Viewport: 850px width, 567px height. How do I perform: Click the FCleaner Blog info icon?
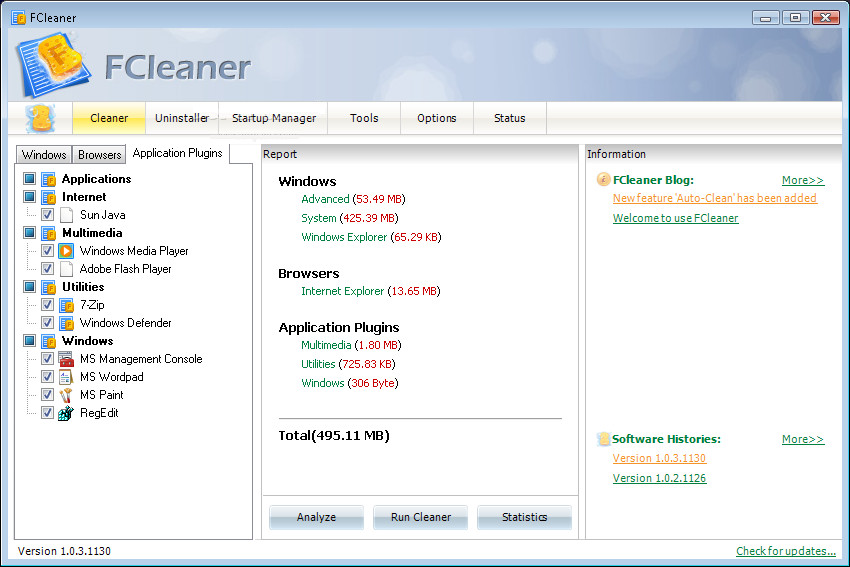point(603,179)
